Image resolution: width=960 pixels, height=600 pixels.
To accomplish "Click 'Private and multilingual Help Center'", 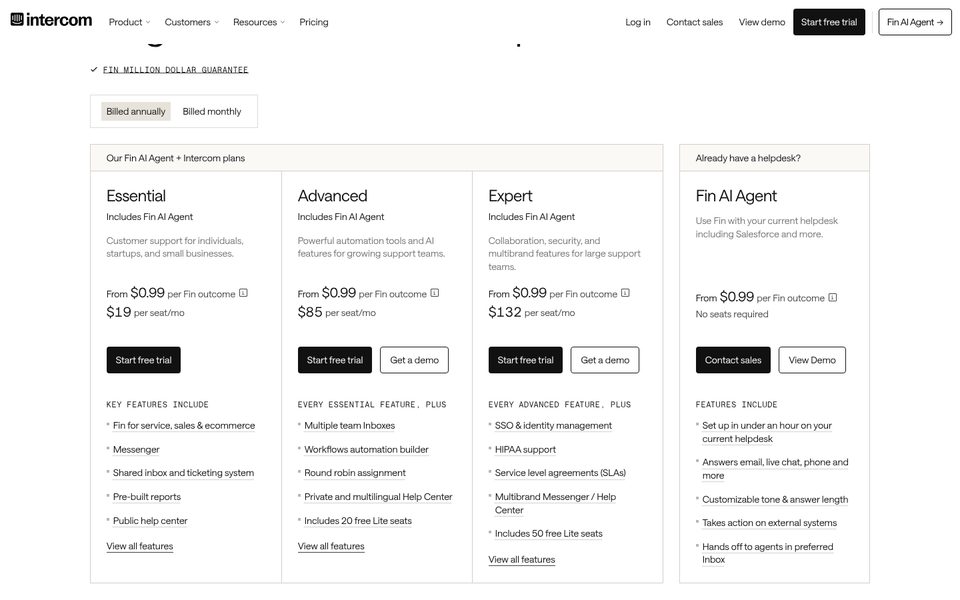I will [378, 497].
